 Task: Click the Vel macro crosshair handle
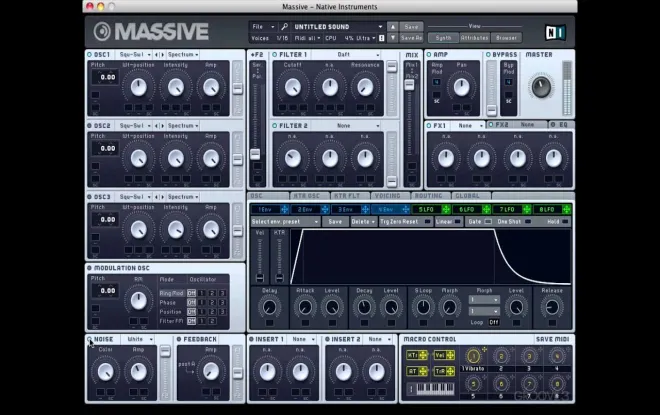[x=450, y=355]
